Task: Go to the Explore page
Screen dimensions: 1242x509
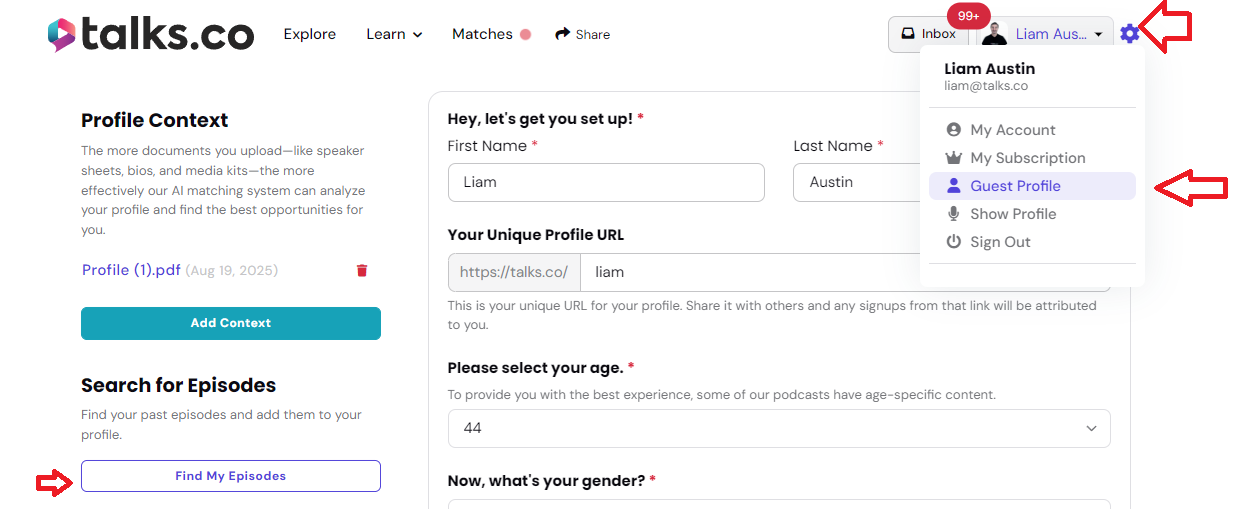Action: tap(310, 34)
